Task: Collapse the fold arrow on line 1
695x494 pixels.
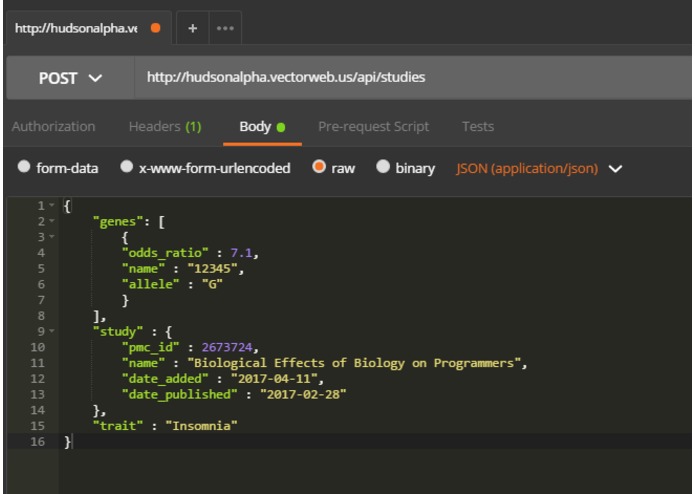Action: tap(52, 205)
